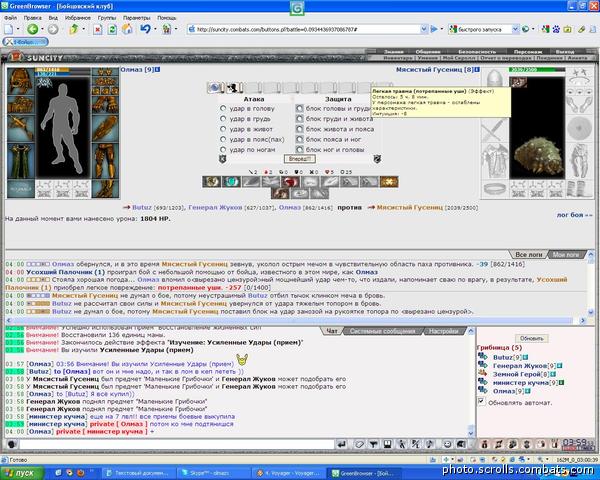The width and height of the screenshot is (600, 480).
Task: Open Back button history dropdown arrow
Action: coord(42,29)
